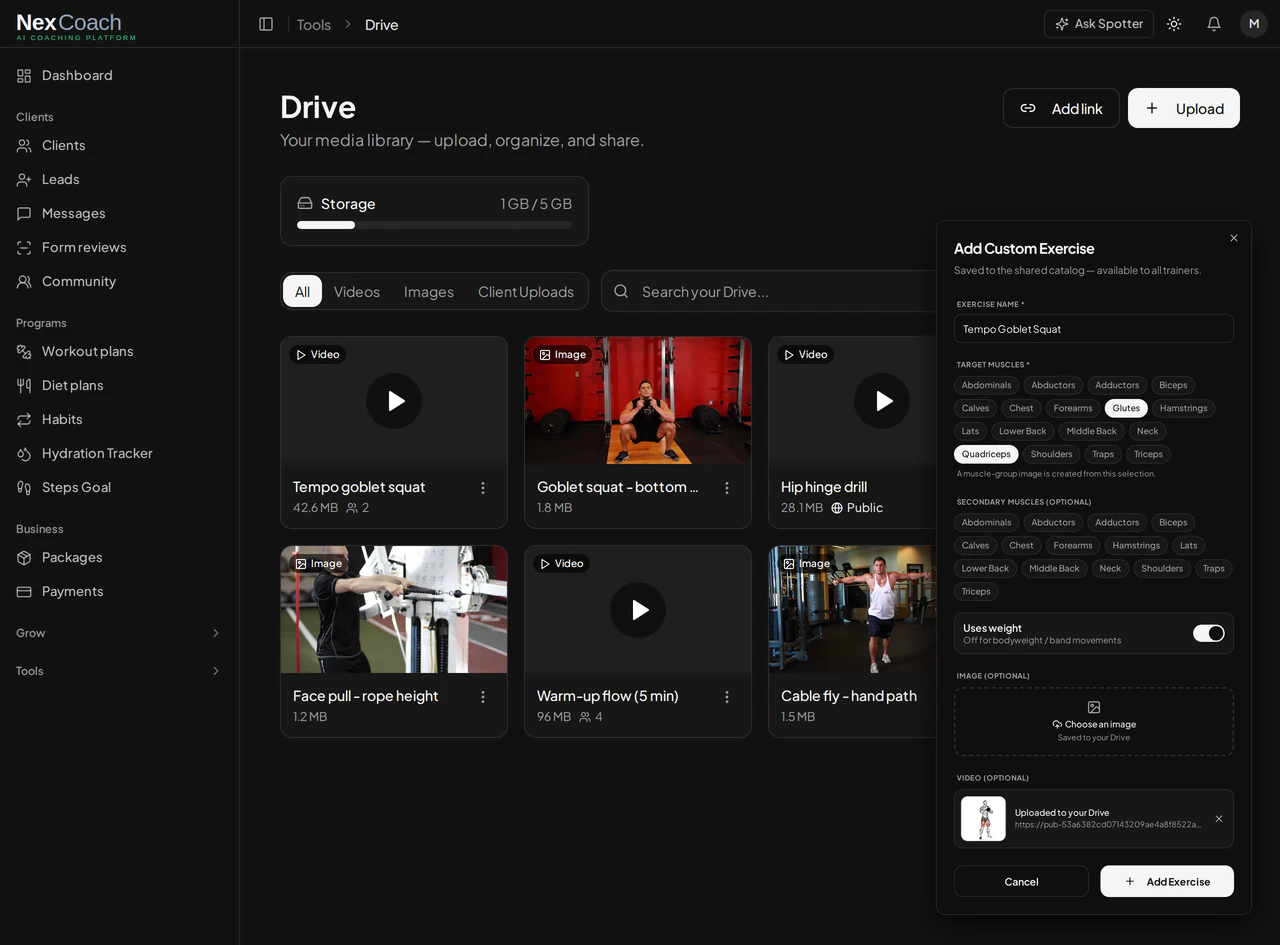Screen dimensions: 1280x945
Task: Open notifications bell
Action: coord(1214,24)
